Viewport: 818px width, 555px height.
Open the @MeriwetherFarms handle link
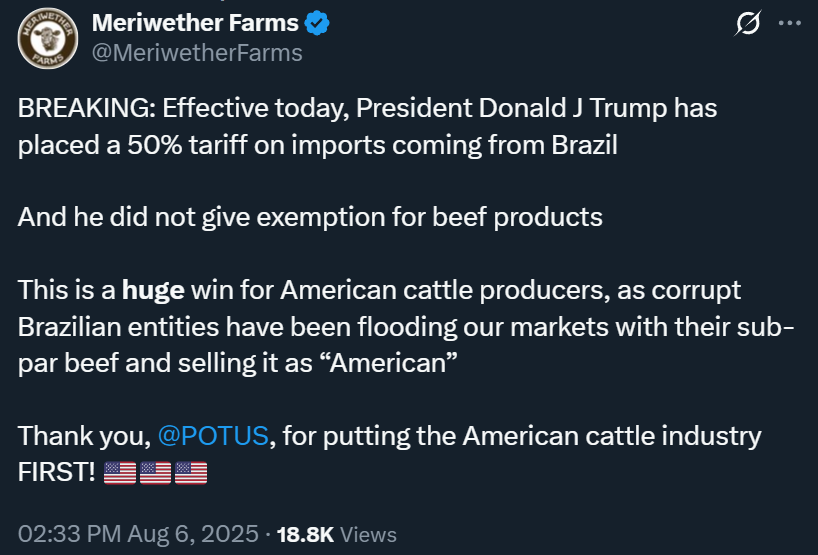coord(197,53)
